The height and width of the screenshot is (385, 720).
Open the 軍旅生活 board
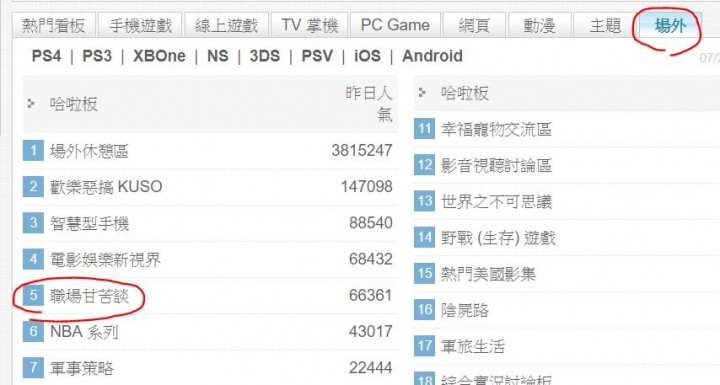tap(472, 346)
